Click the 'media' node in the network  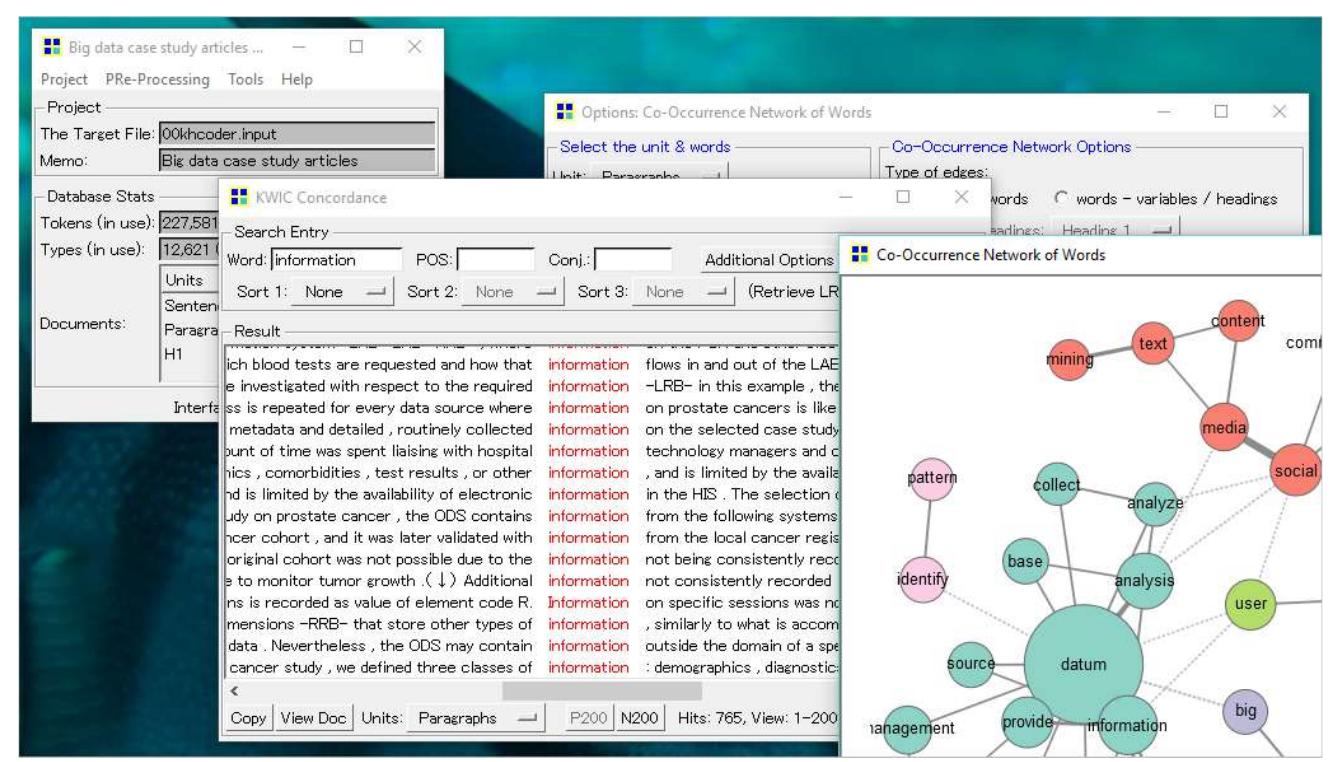[x=1225, y=428]
